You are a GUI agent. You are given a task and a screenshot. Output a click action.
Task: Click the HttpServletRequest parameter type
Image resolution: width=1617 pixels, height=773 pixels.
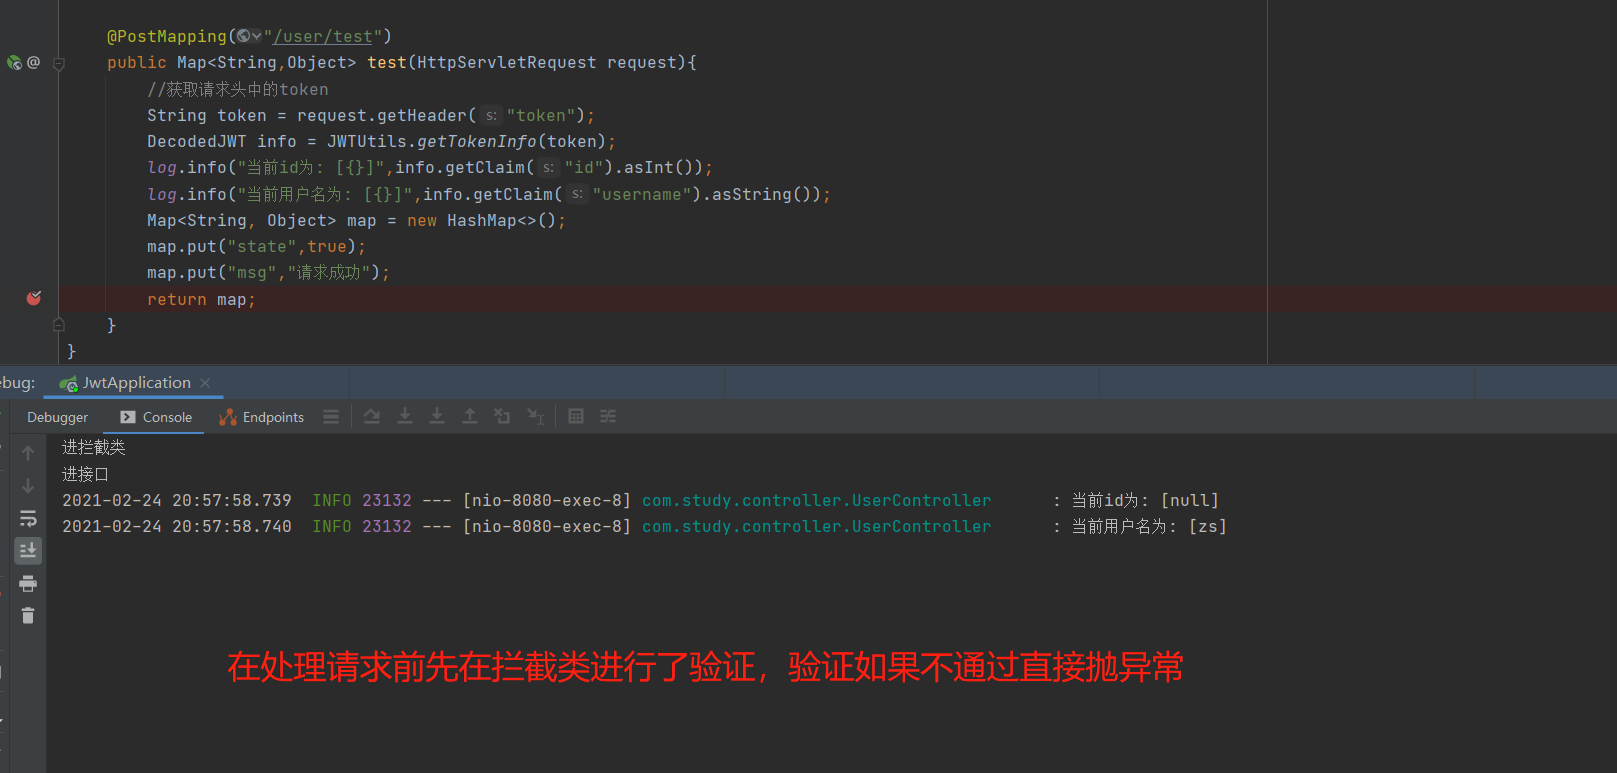507,62
